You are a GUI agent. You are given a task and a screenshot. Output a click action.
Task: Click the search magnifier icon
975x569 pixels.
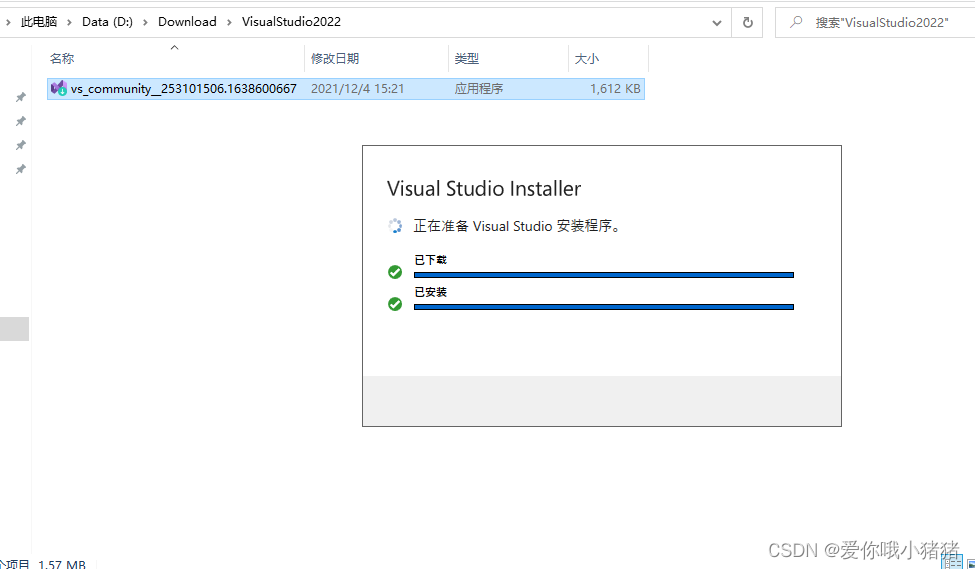[x=795, y=22]
